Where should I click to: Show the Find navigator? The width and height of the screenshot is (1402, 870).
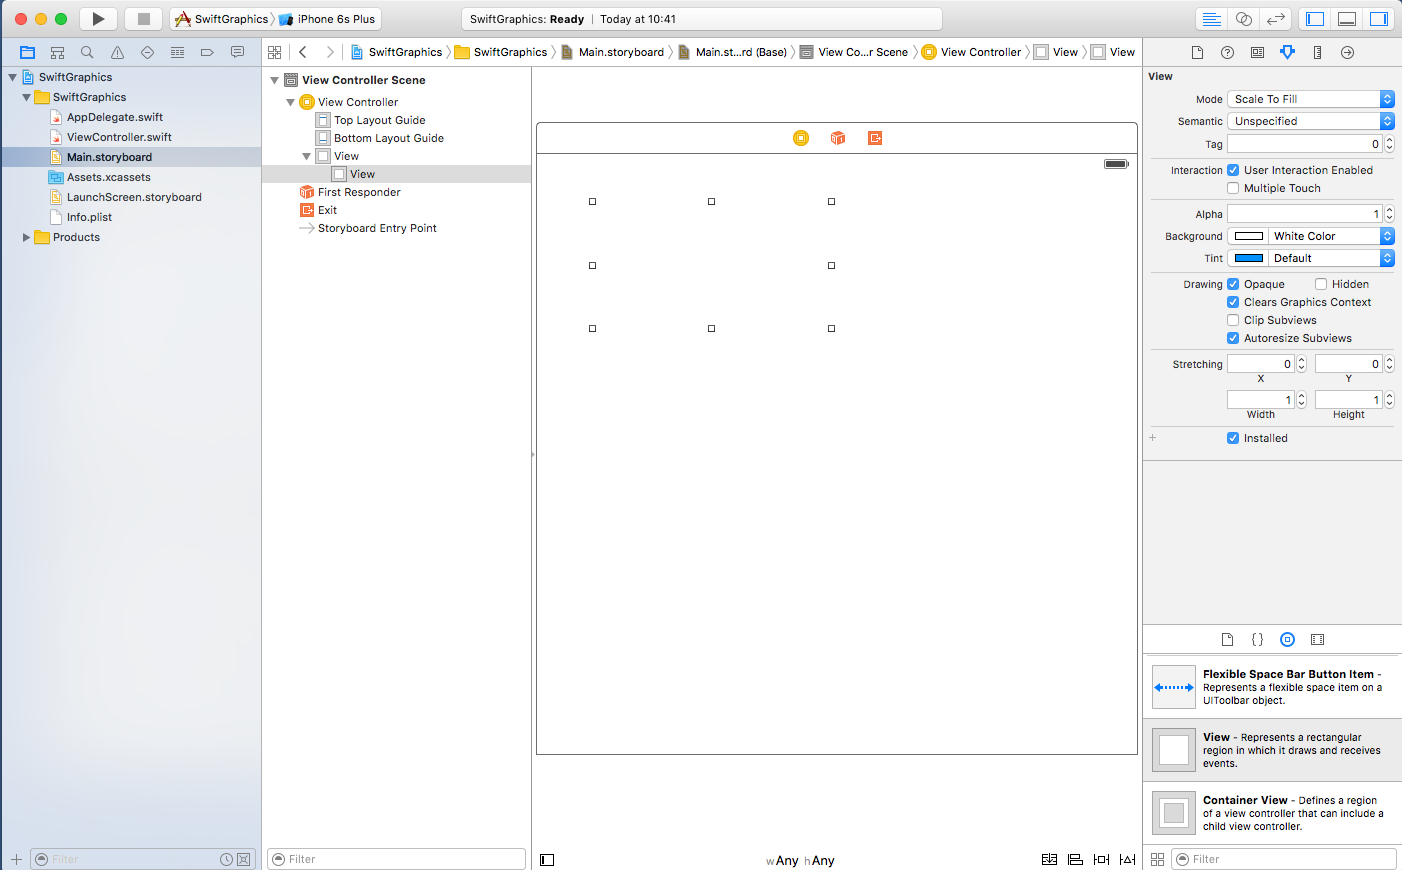(87, 52)
